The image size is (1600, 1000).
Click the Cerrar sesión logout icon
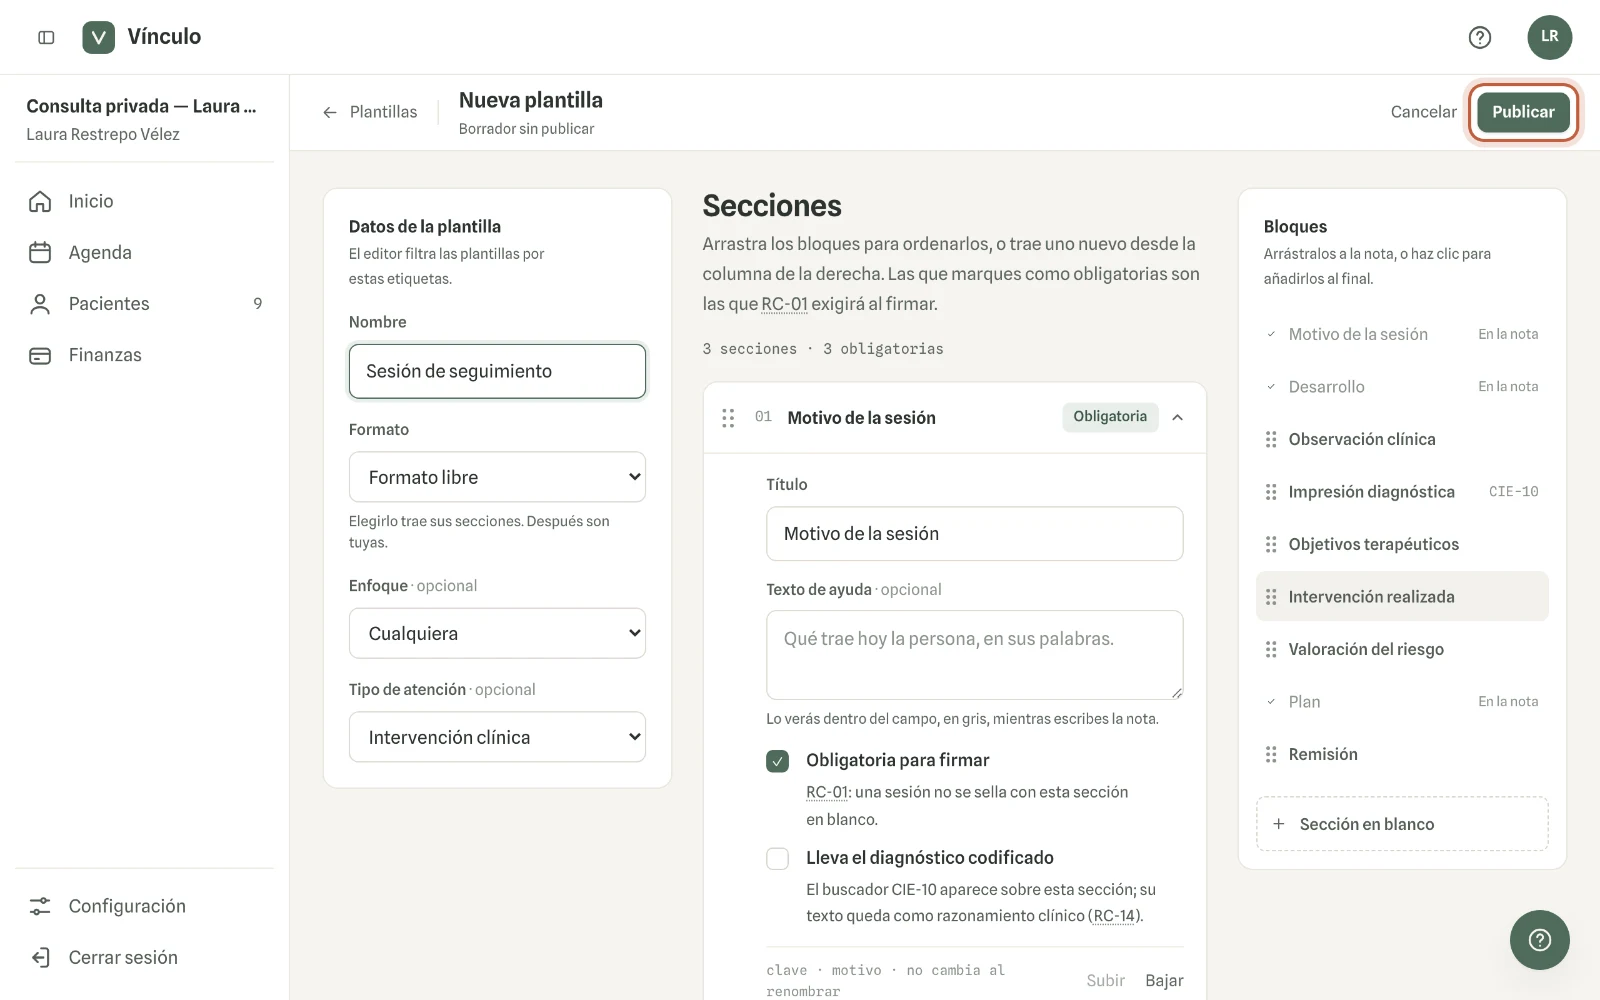click(40, 957)
